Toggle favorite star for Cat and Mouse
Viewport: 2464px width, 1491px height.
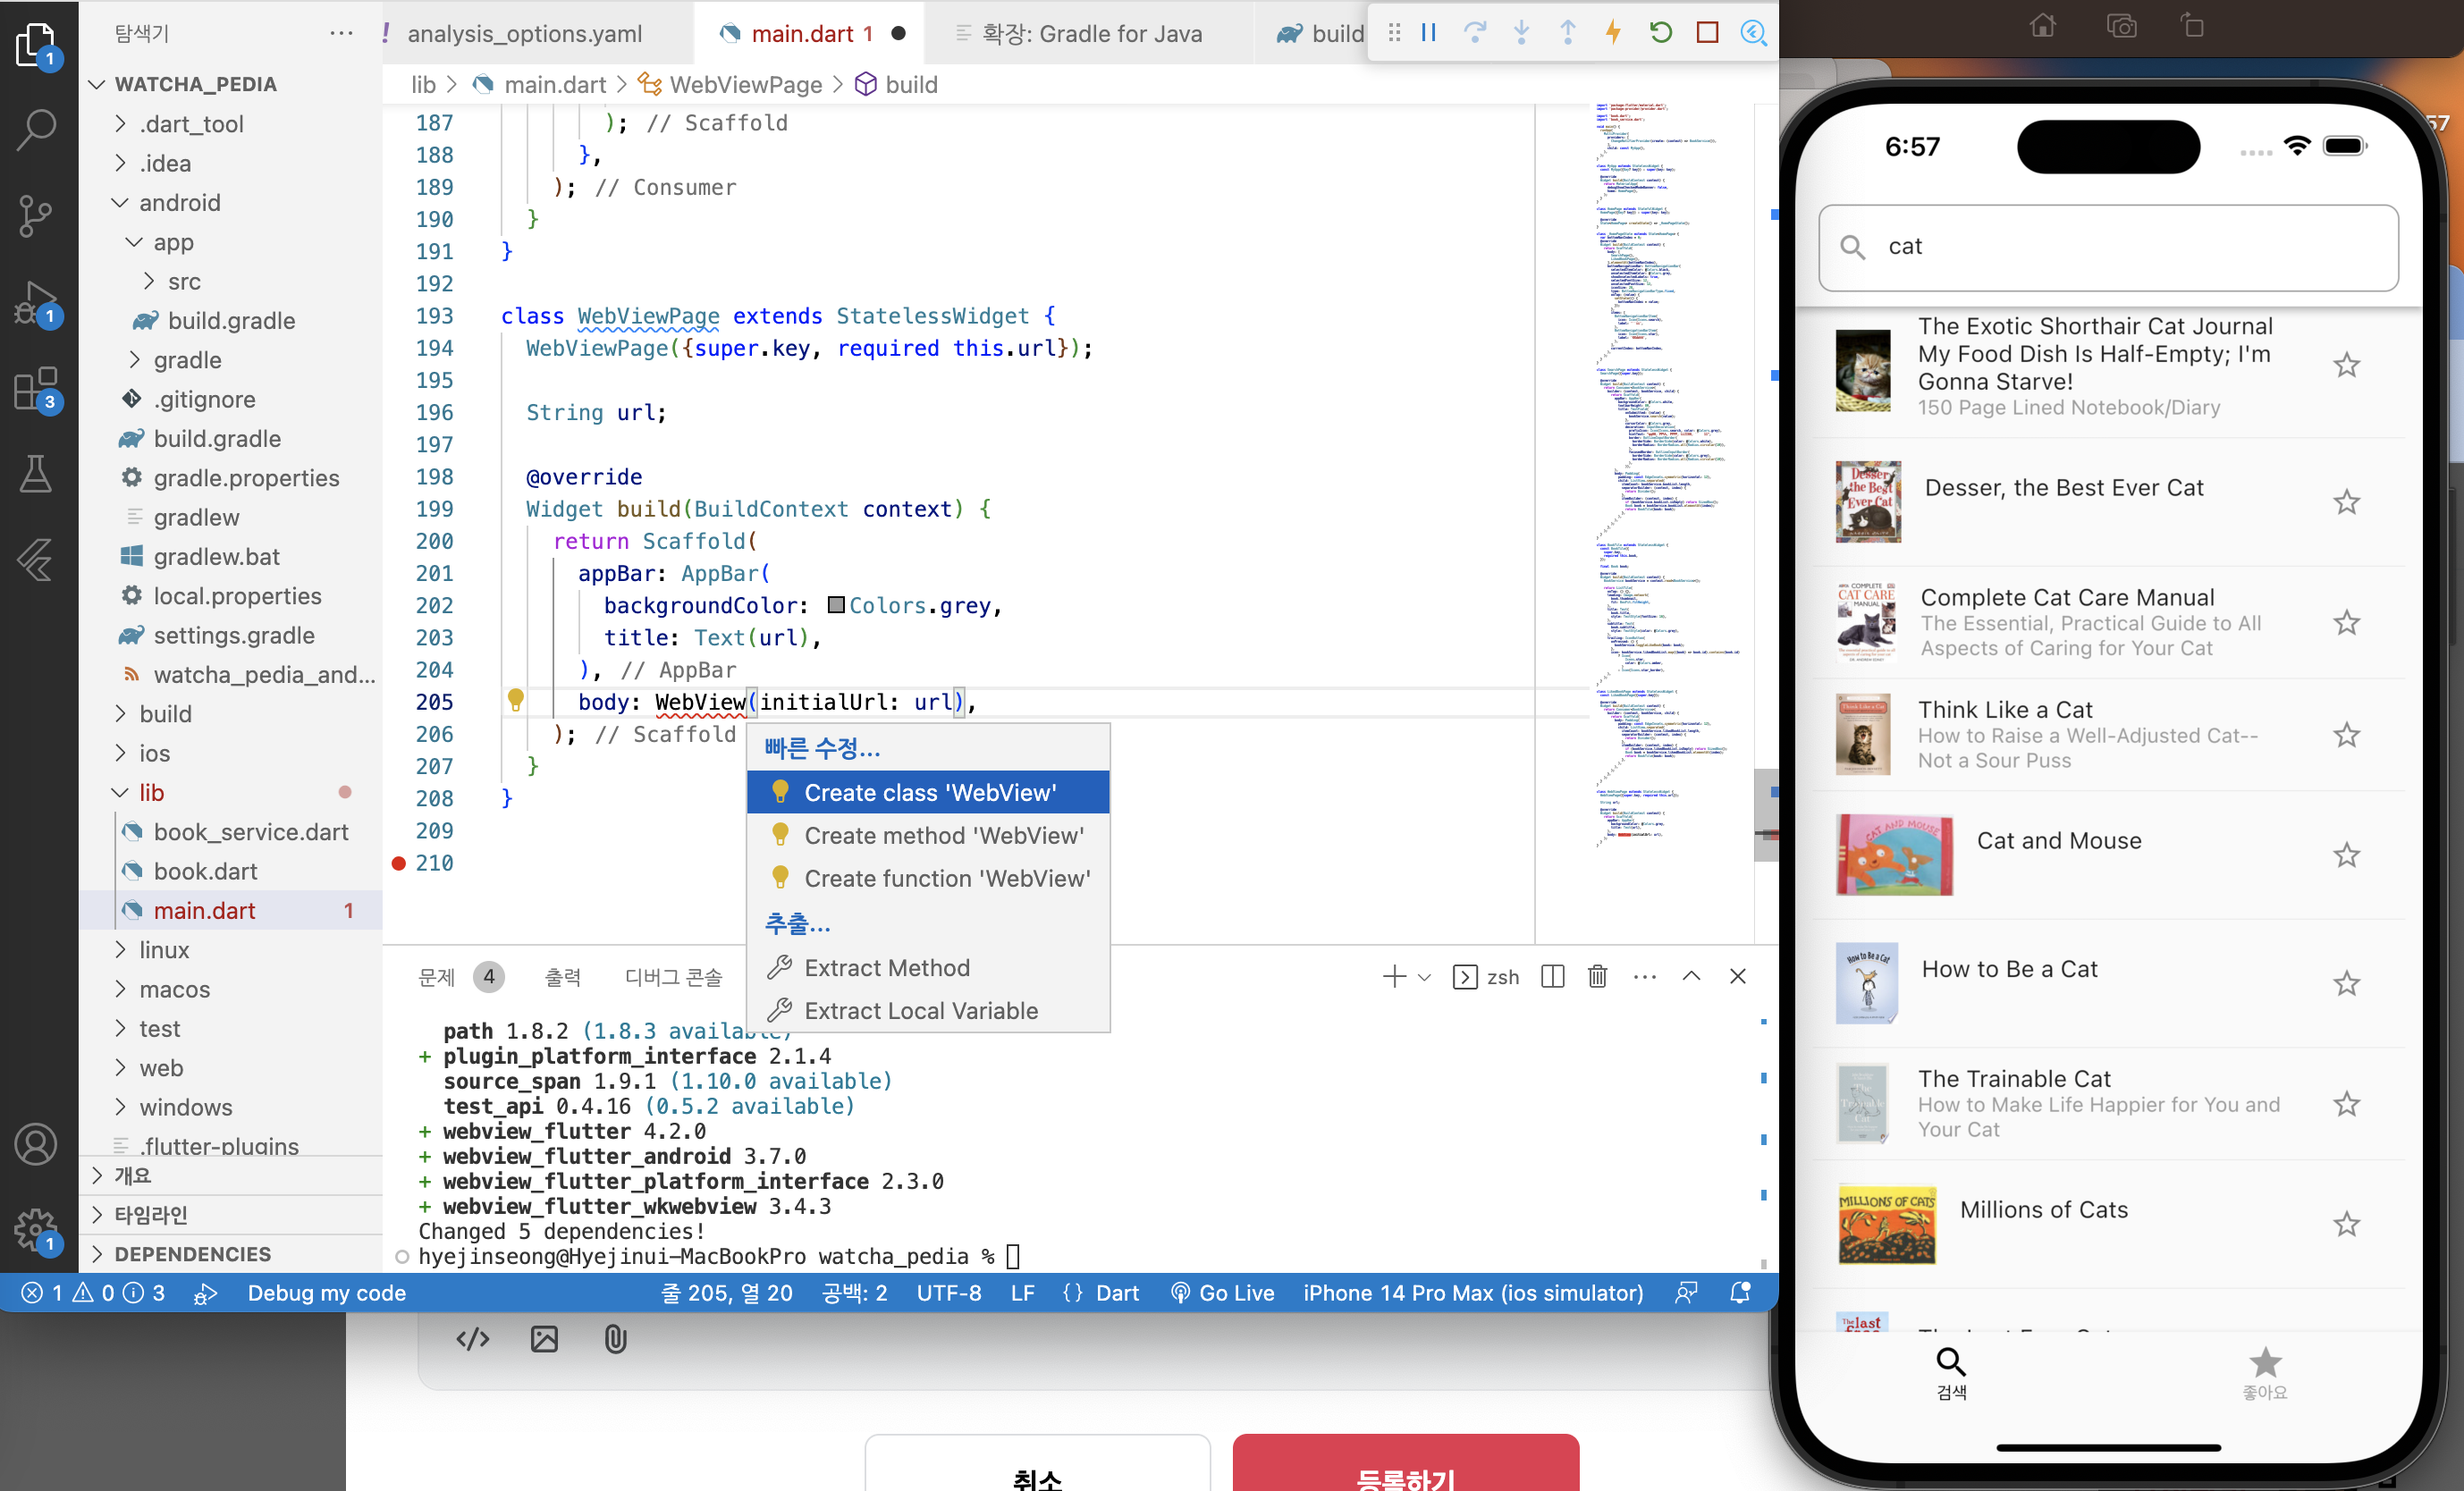coord(2347,855)
